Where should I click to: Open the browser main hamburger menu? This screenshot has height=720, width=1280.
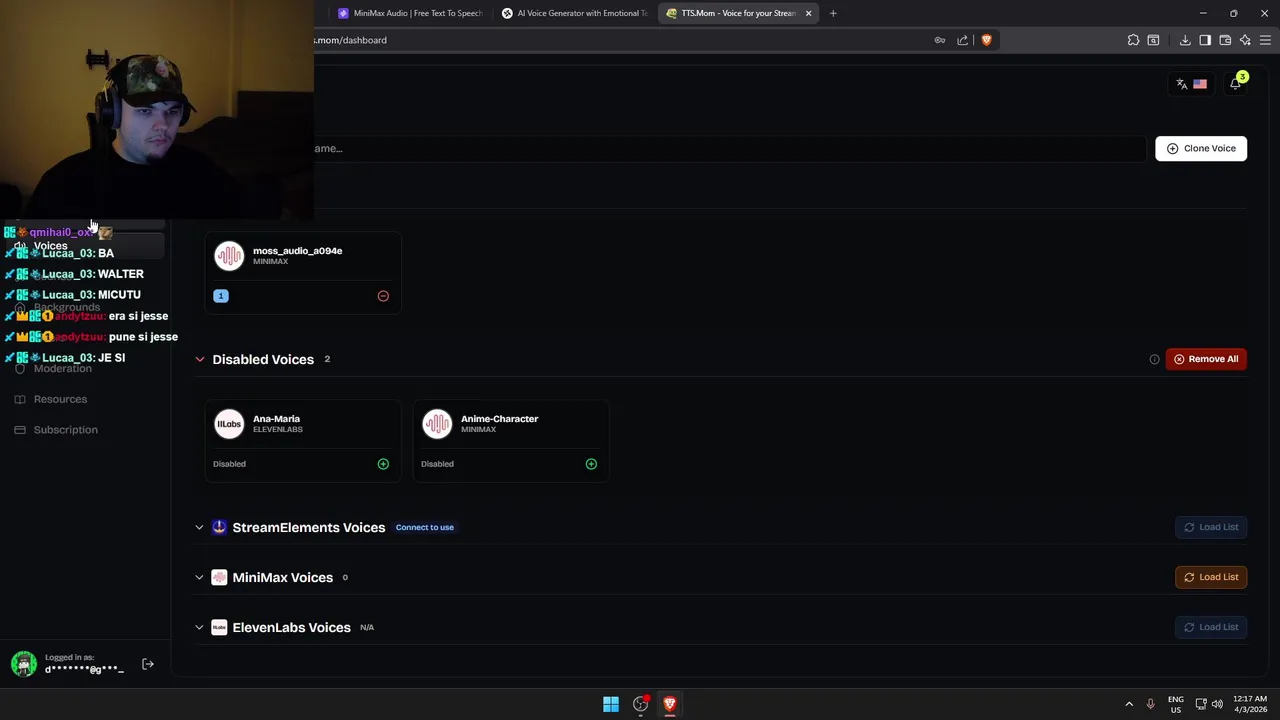pyautogui.click(x=1265, y=40)
